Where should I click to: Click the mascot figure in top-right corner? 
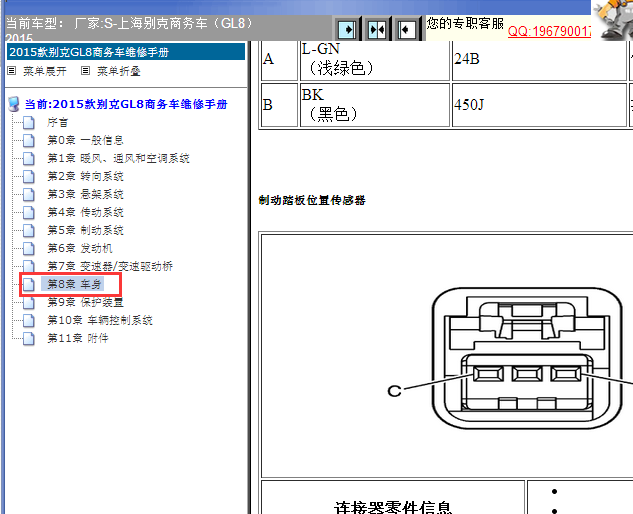[612, 20]
